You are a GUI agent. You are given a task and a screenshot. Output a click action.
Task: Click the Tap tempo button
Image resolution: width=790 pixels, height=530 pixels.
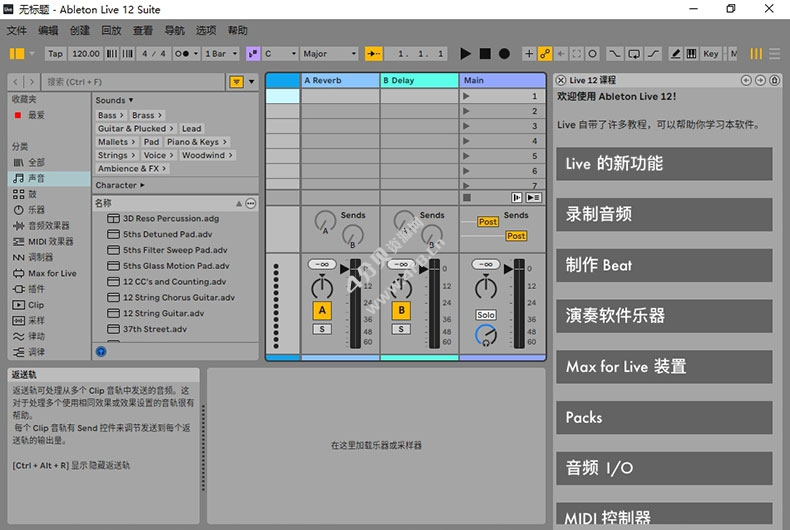(55, 54)
